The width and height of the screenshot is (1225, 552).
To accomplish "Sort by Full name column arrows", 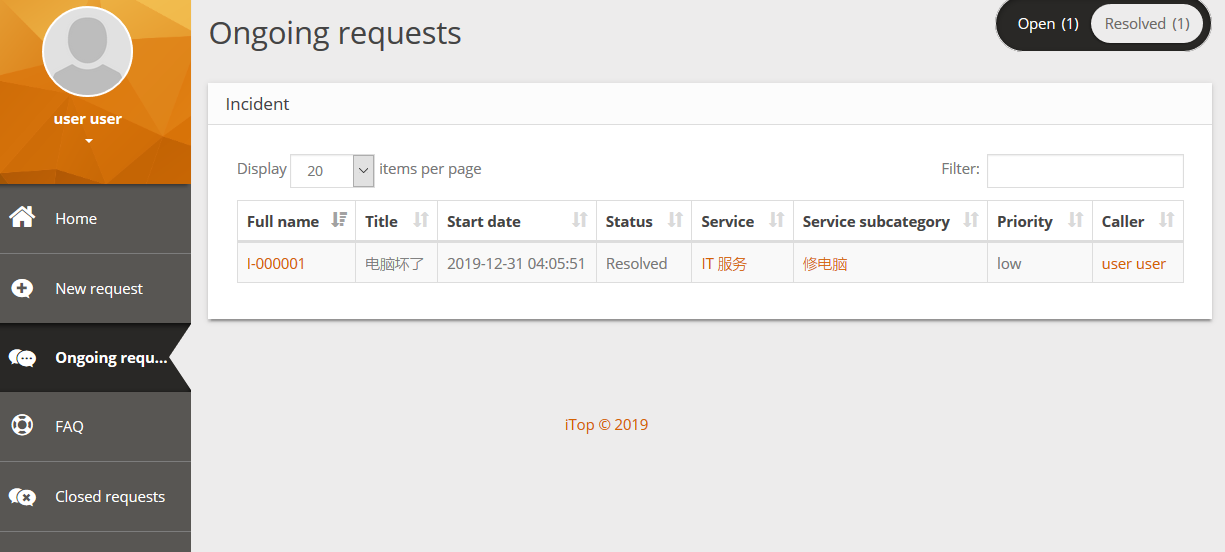I will (x=339, y=220).
